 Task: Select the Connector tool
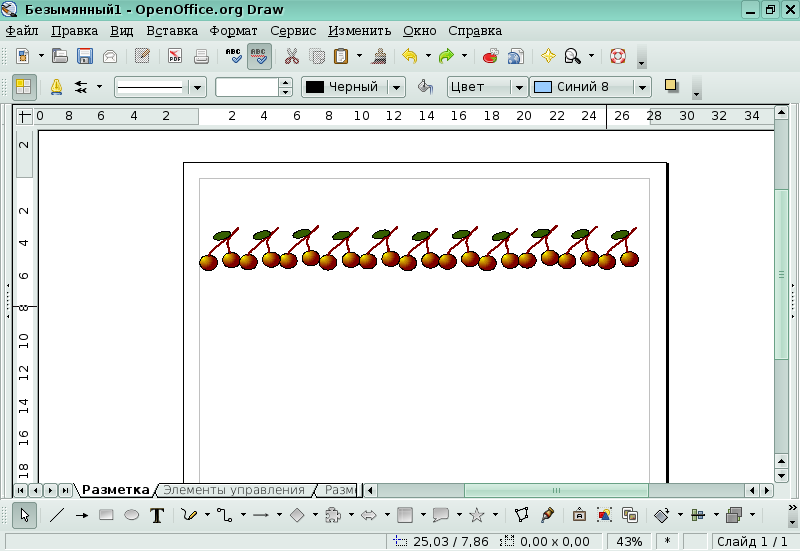[224, 515]
